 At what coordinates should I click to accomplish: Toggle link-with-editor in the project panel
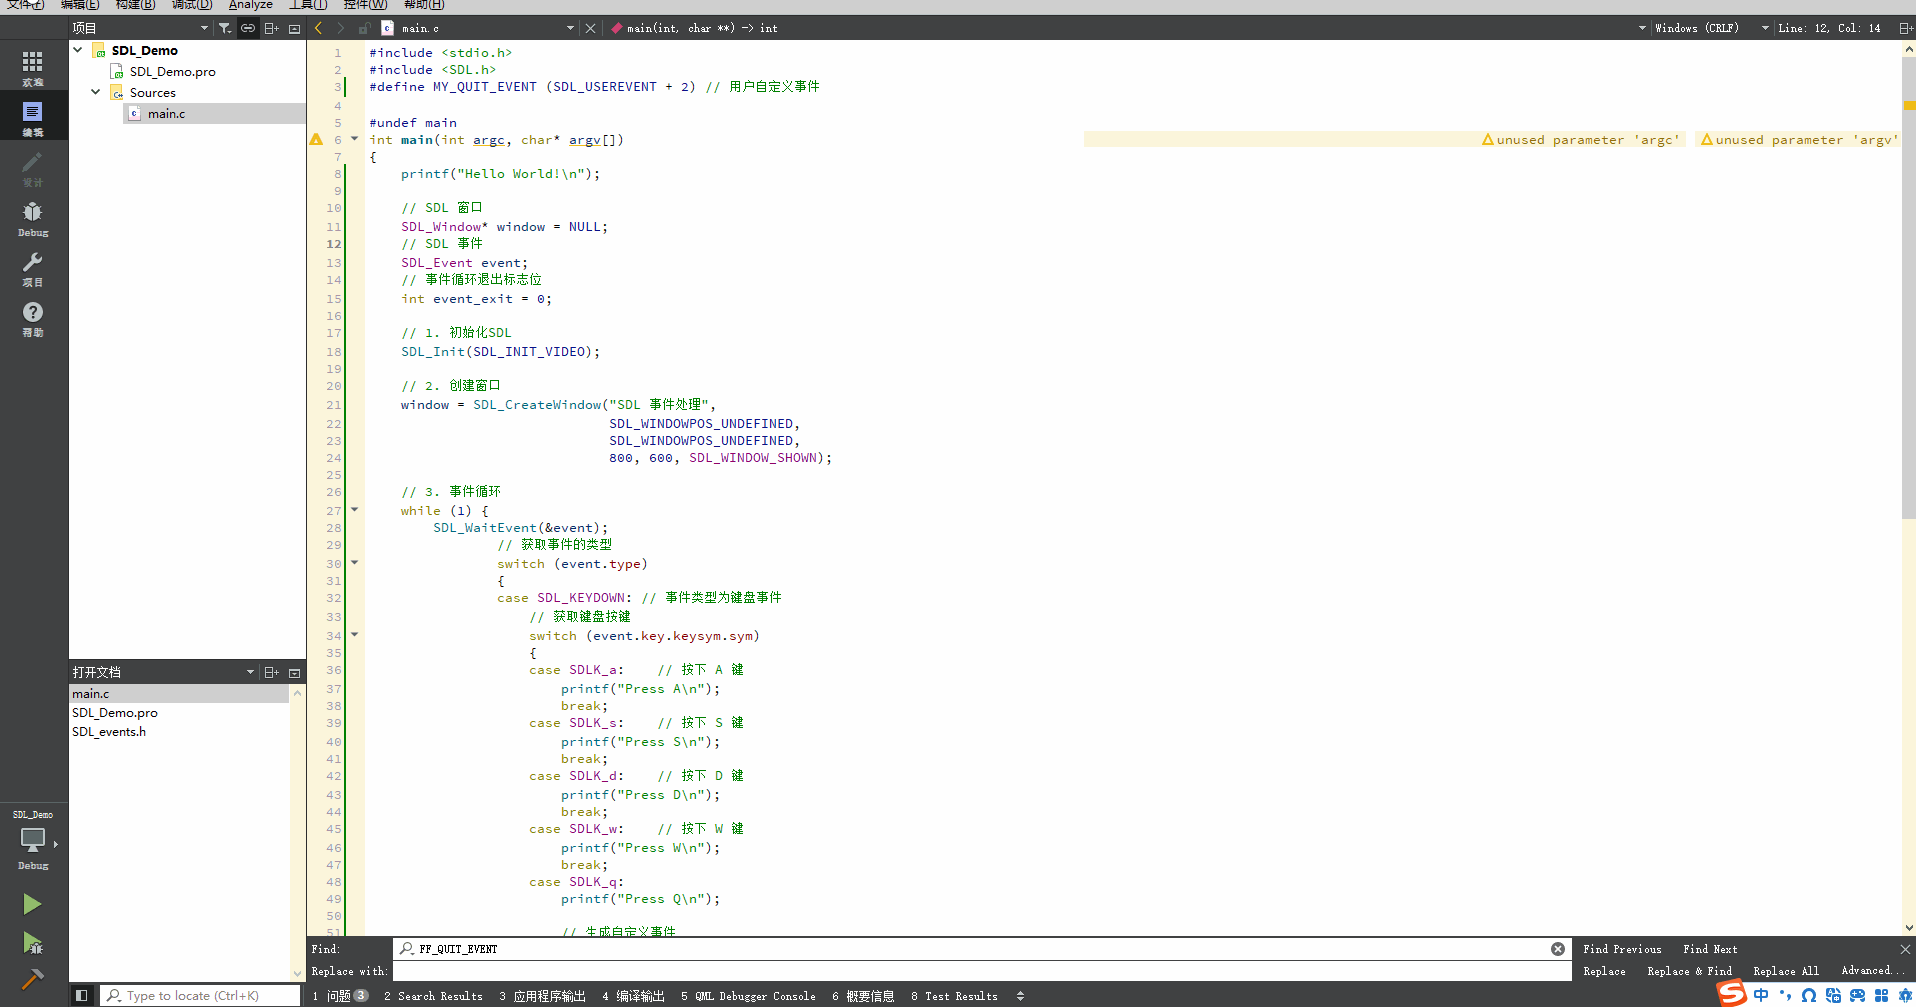pos(248,28)
